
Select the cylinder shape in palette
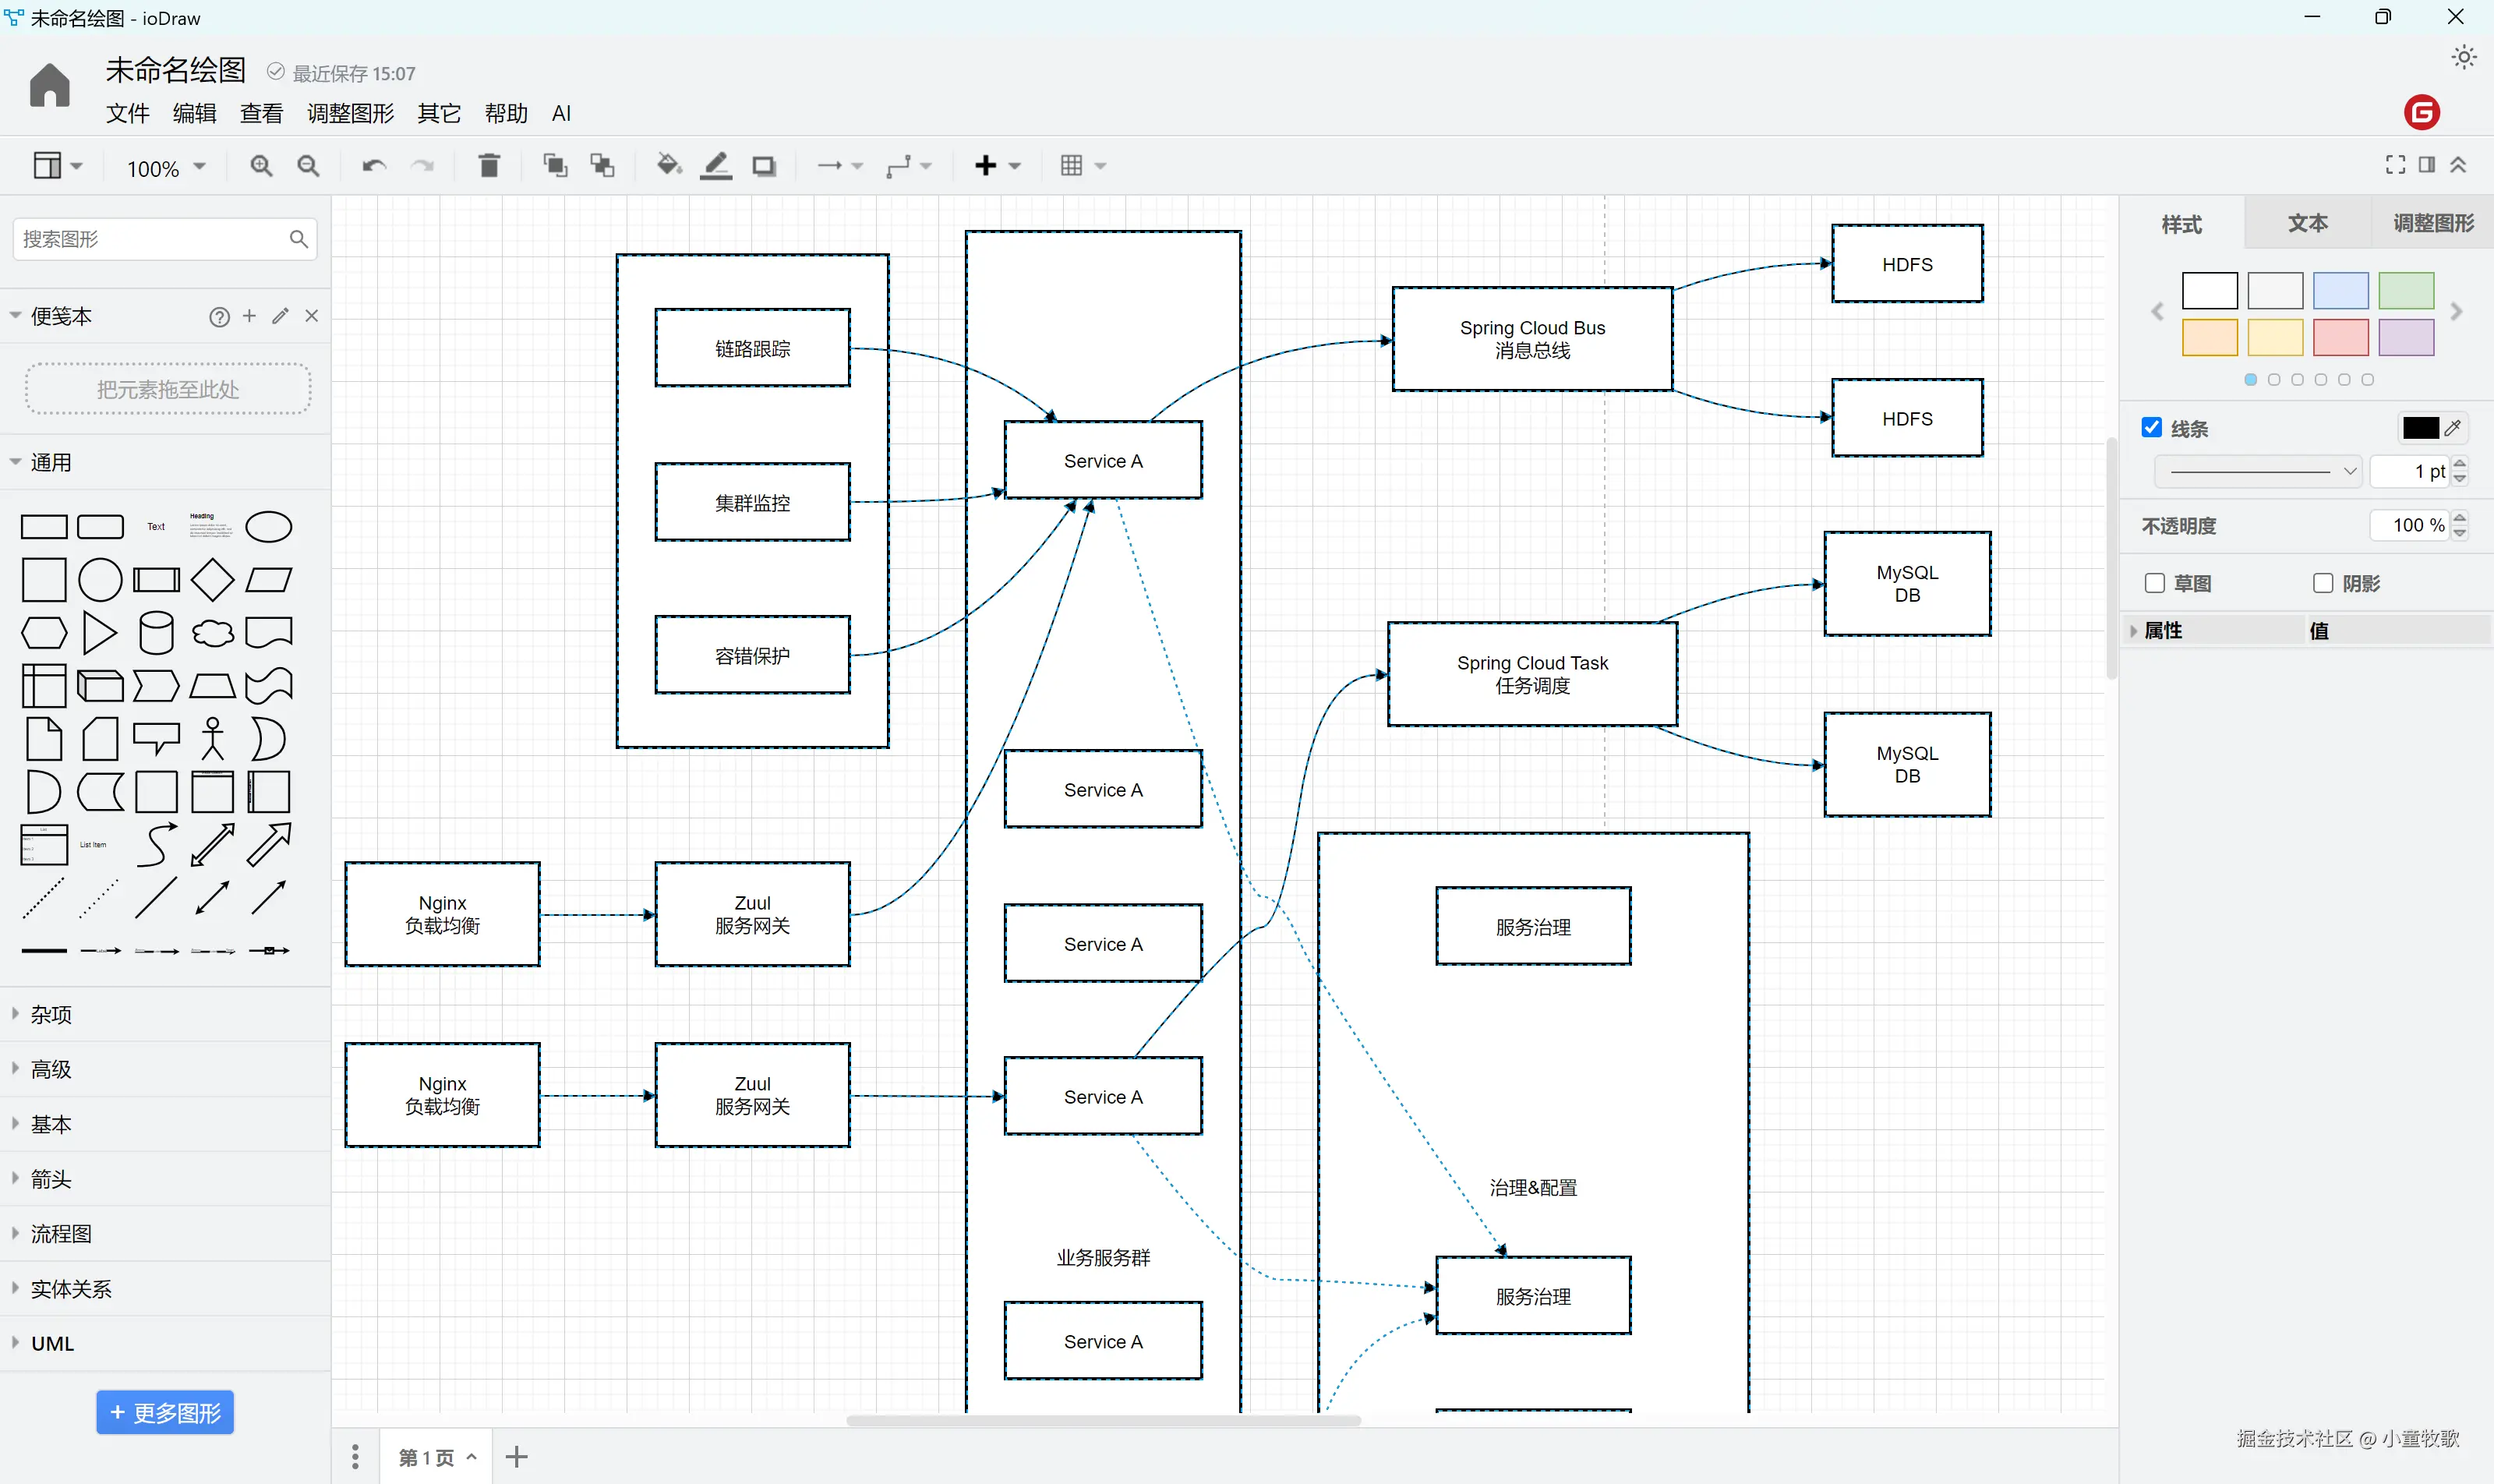tap(156, 633)
